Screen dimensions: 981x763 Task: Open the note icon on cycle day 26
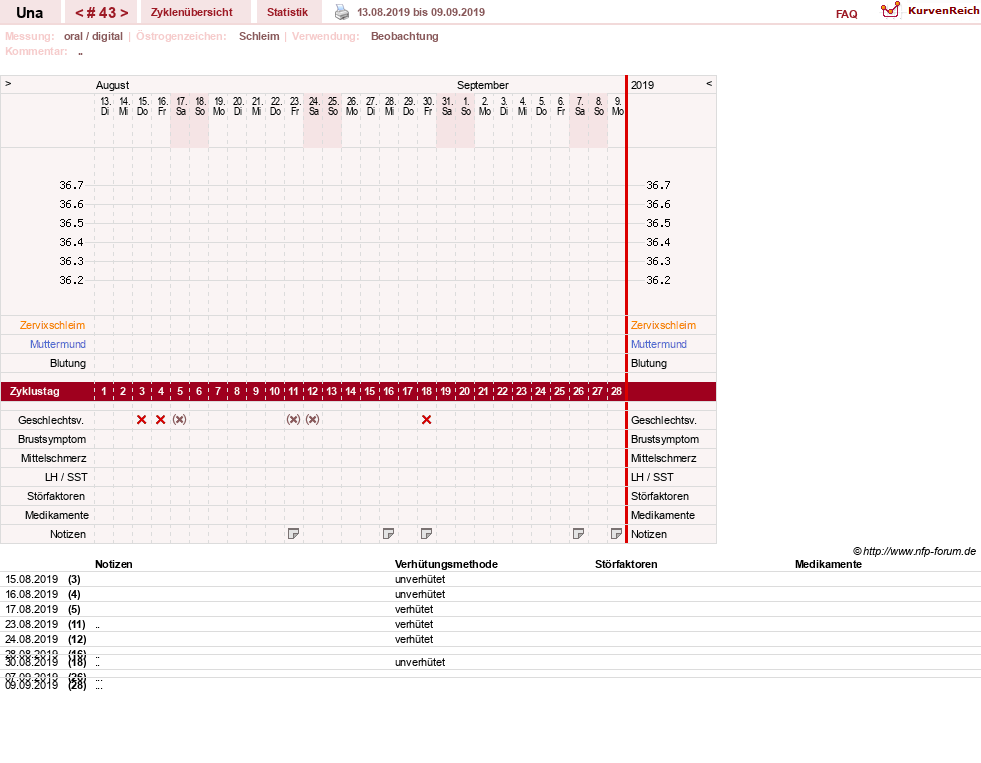(x=579, y=533)
